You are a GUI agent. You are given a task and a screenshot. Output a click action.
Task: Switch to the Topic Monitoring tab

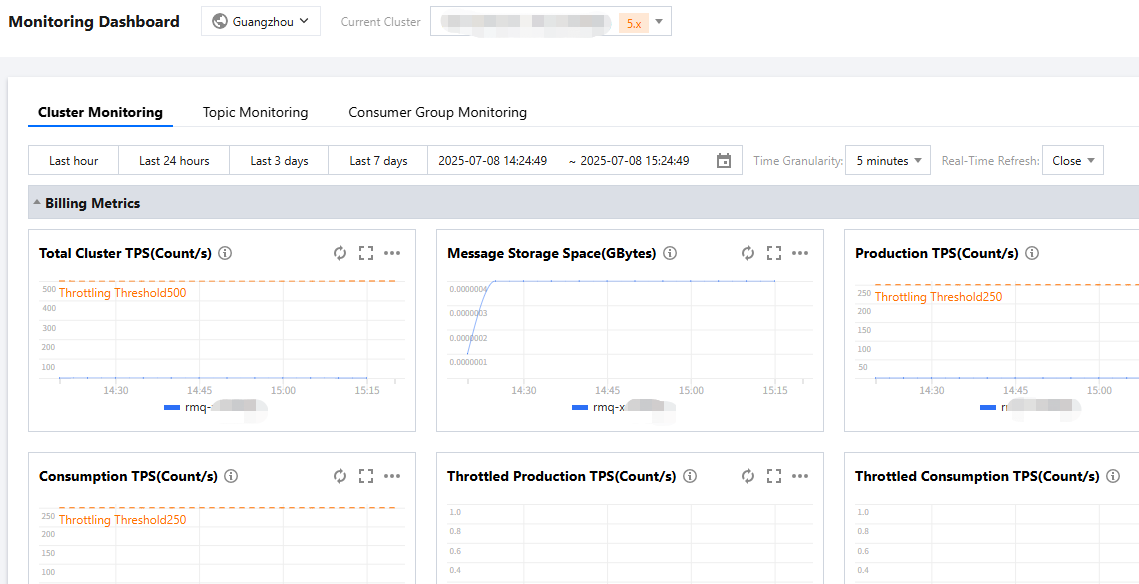tap(255, 113)
